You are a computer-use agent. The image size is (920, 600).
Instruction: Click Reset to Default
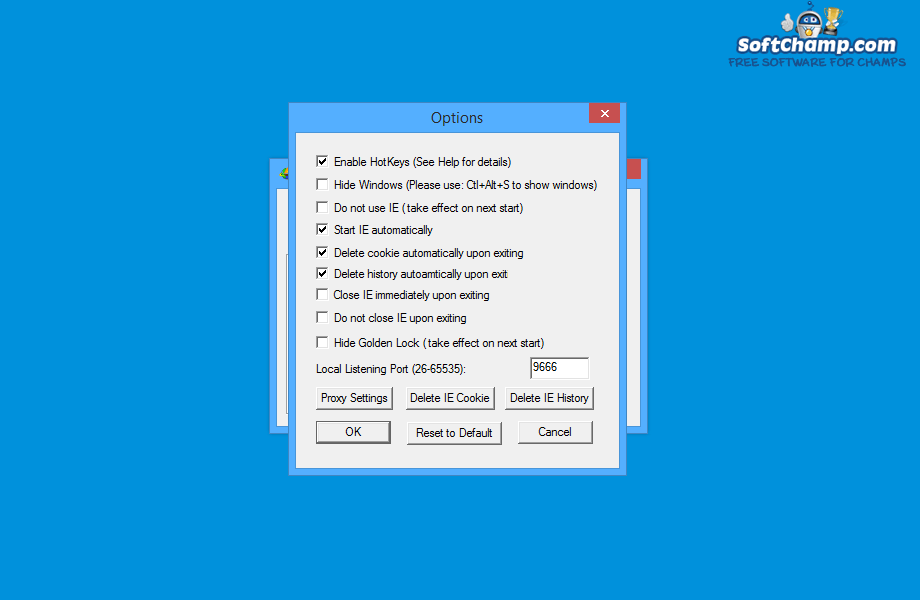(x=454, y=433)
